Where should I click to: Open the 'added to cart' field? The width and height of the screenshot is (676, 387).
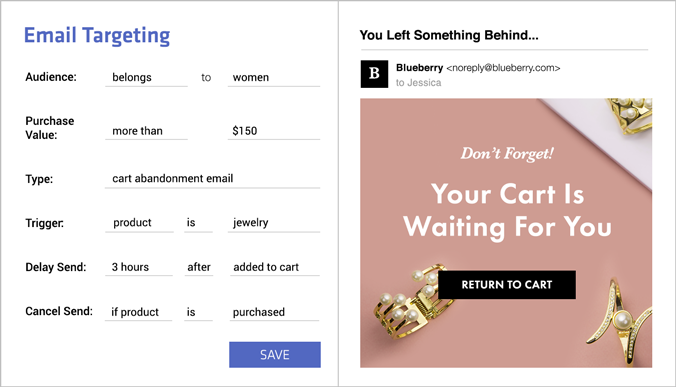[x=275, y=267]
